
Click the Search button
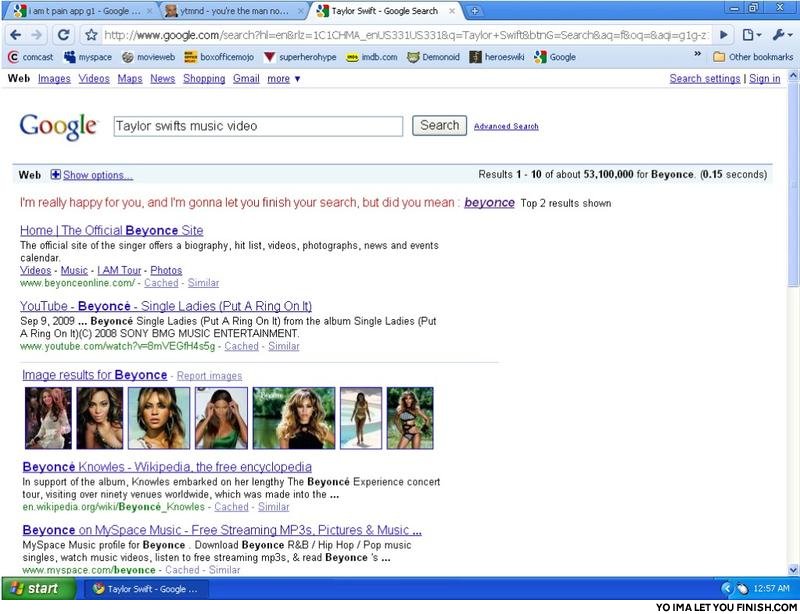click(439, 126)
